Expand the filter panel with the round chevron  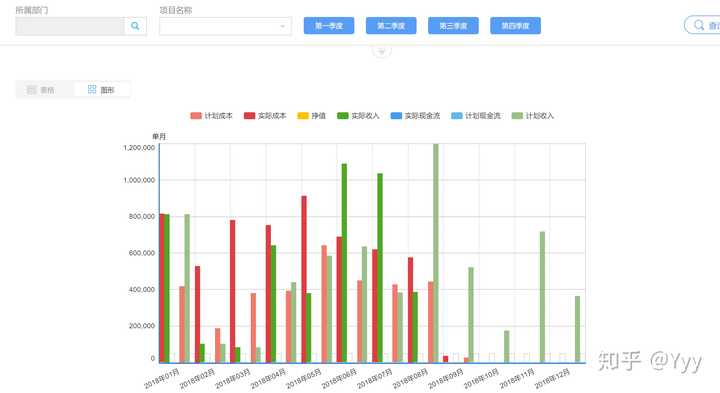pyautogui.click(x=382, y=51)
